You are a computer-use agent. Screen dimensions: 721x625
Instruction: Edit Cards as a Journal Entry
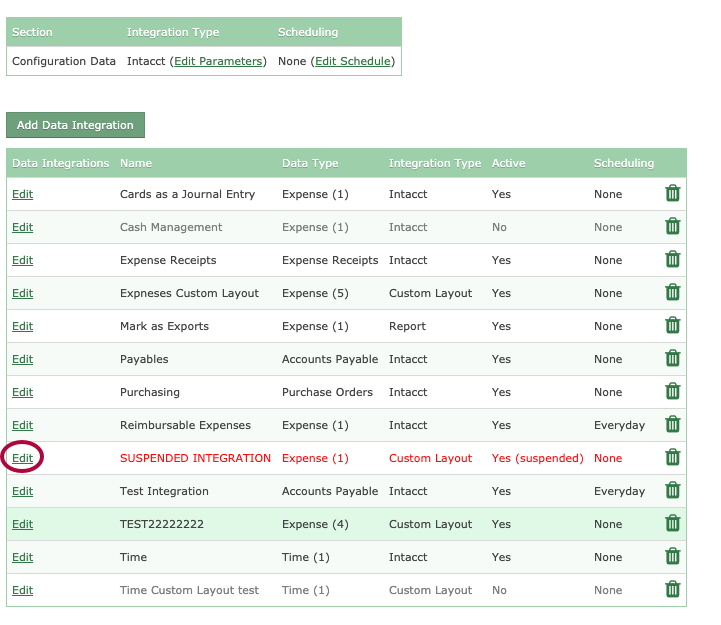coord(23,194)
